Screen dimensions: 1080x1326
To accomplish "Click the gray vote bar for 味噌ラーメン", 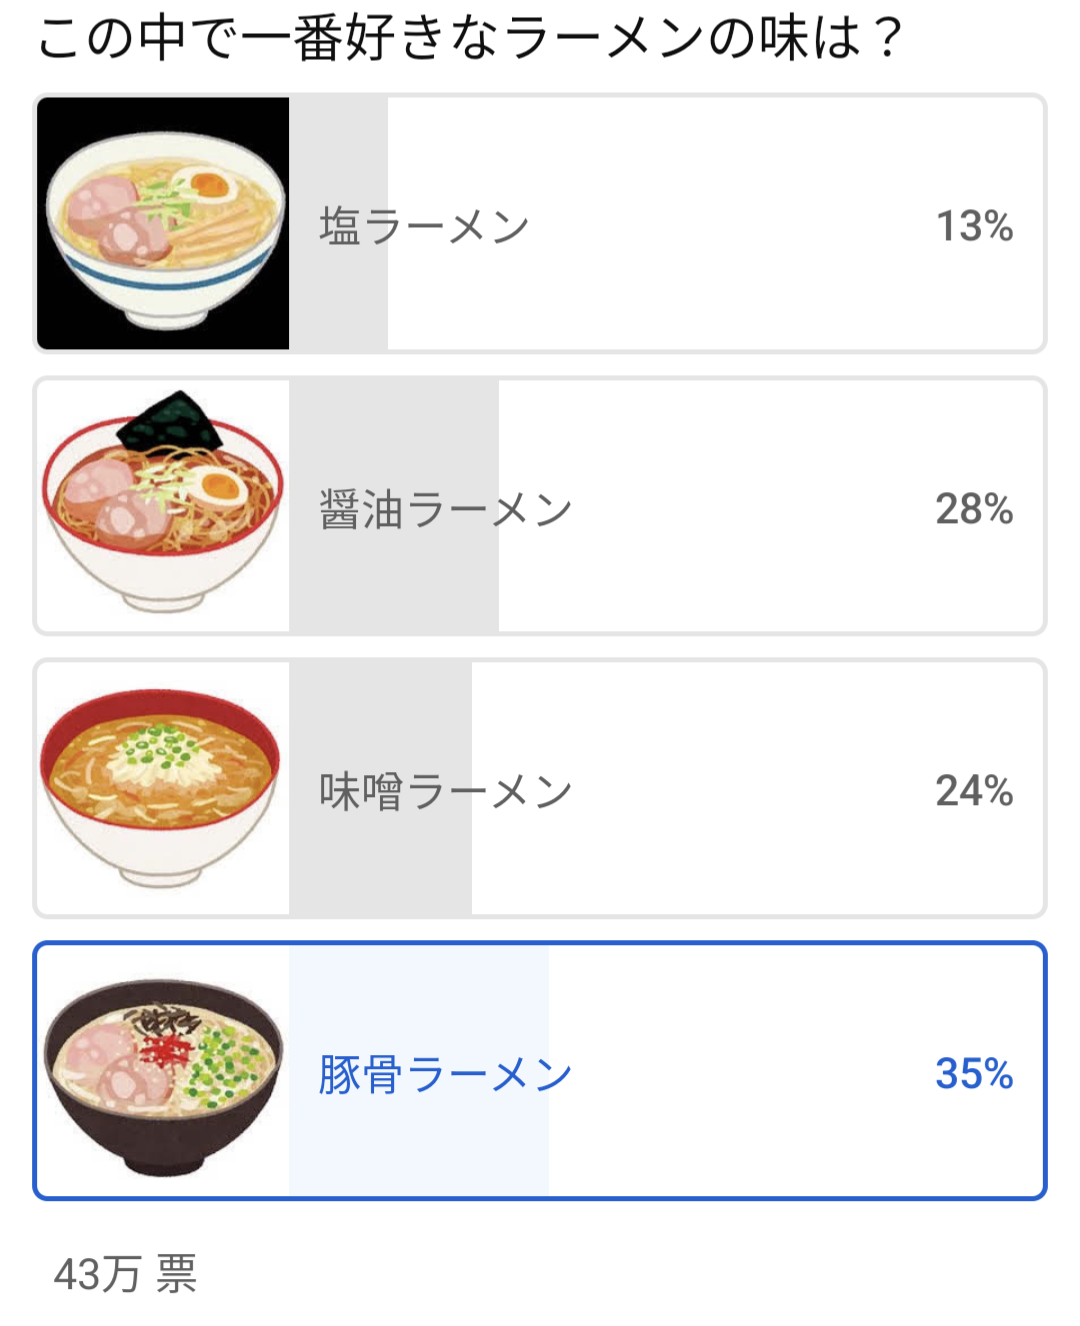I will tap(380, 860).
